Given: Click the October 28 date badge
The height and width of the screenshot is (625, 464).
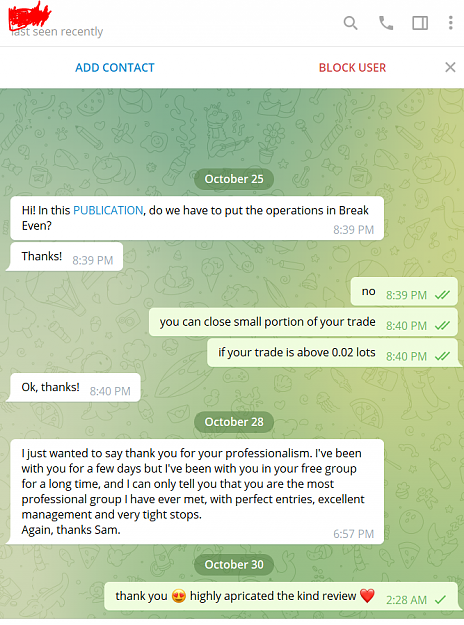Looking at the screenshot, I should [x=234, y=422].
